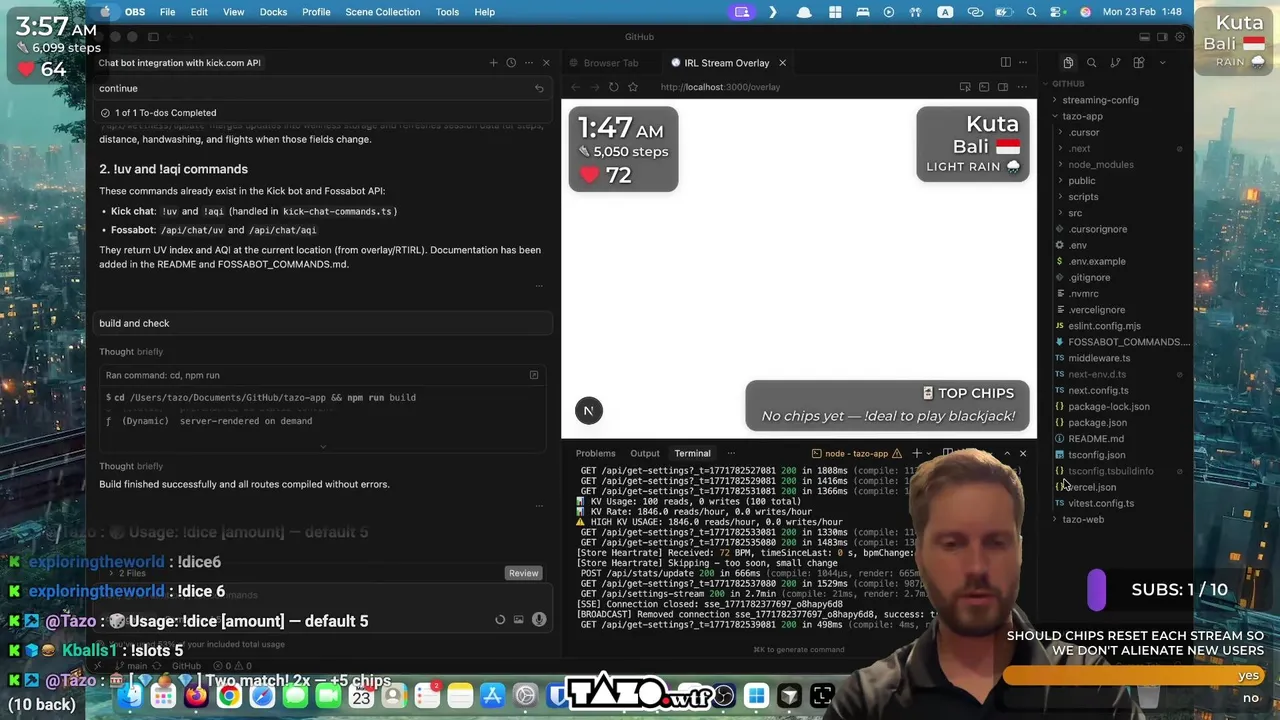Open chat panel more options menu

click(x=529, y=63)
